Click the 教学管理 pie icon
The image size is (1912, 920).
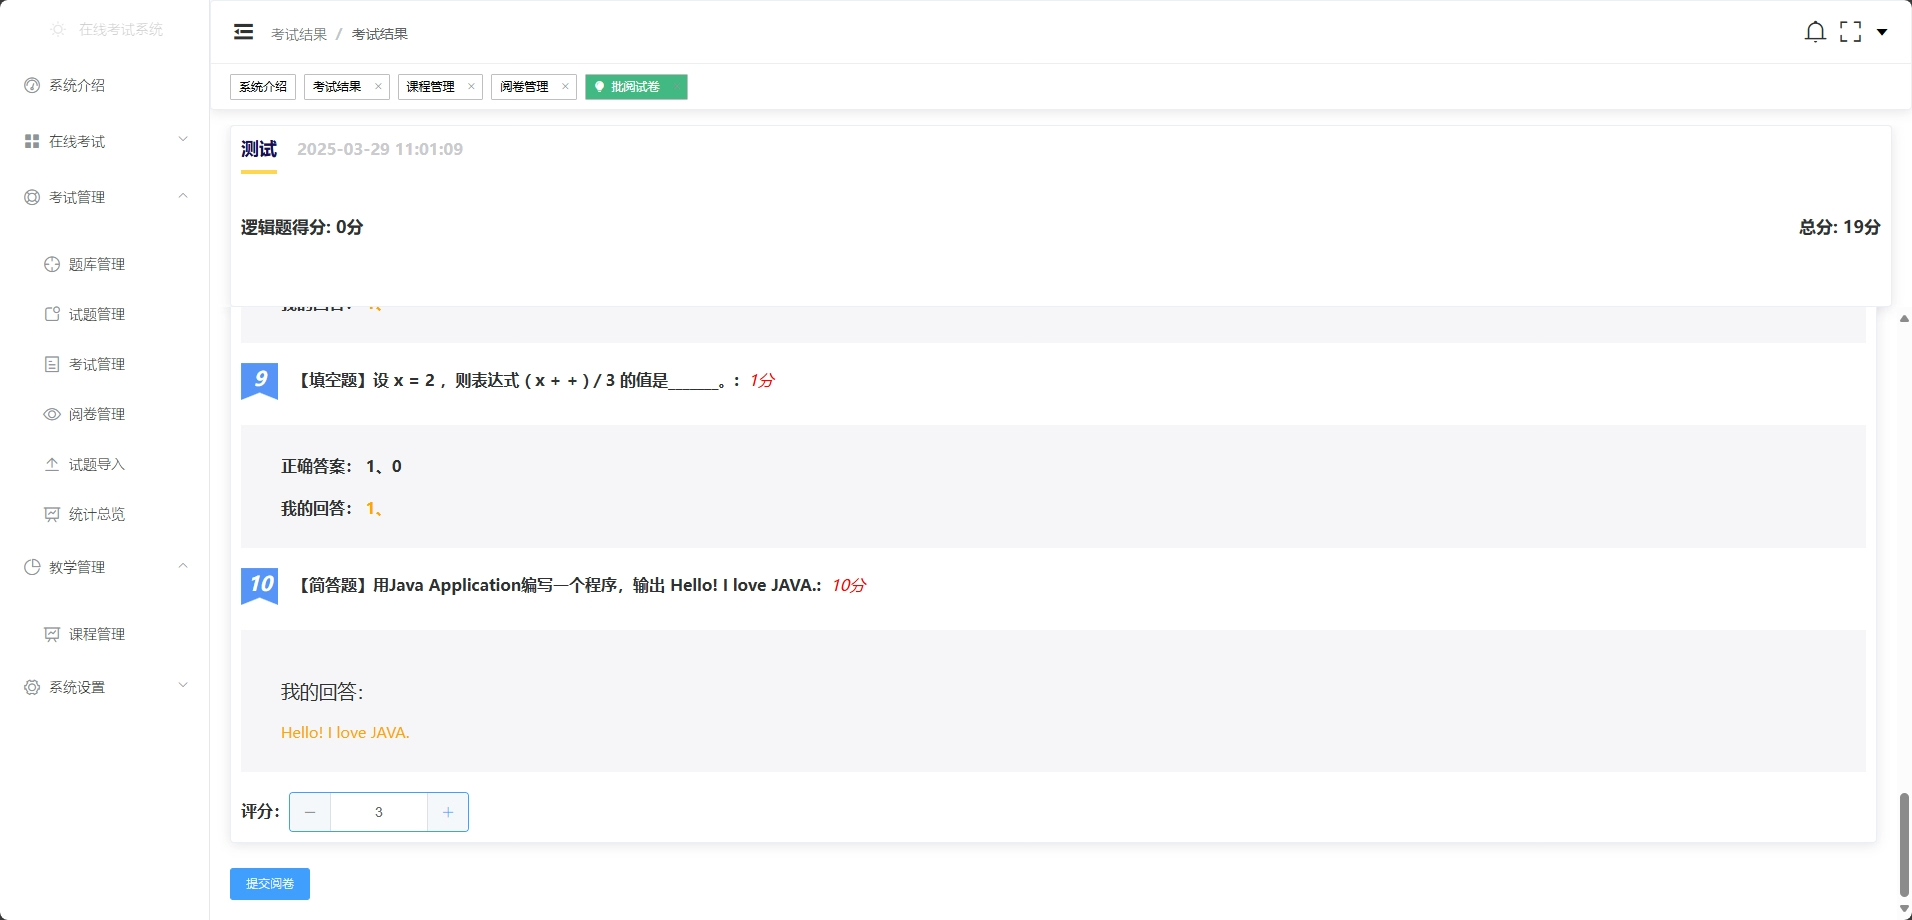click(x=32, y=568)
